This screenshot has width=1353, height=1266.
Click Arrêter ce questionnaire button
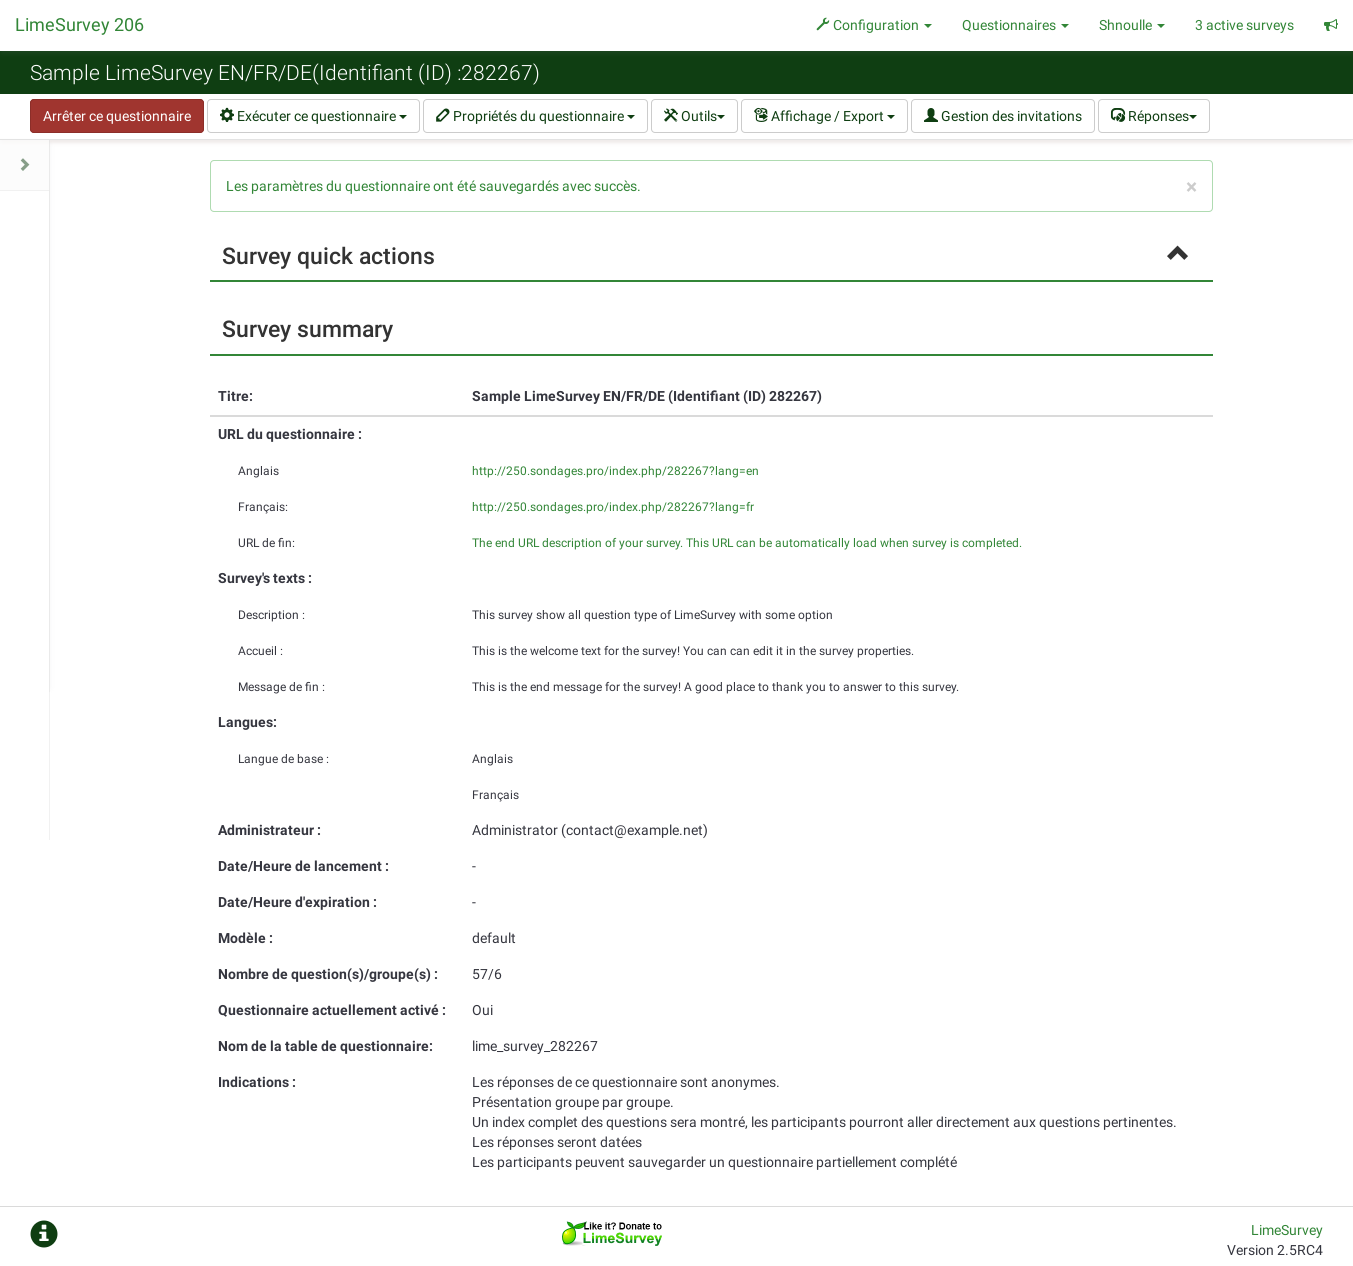click(x=117, y=116)
